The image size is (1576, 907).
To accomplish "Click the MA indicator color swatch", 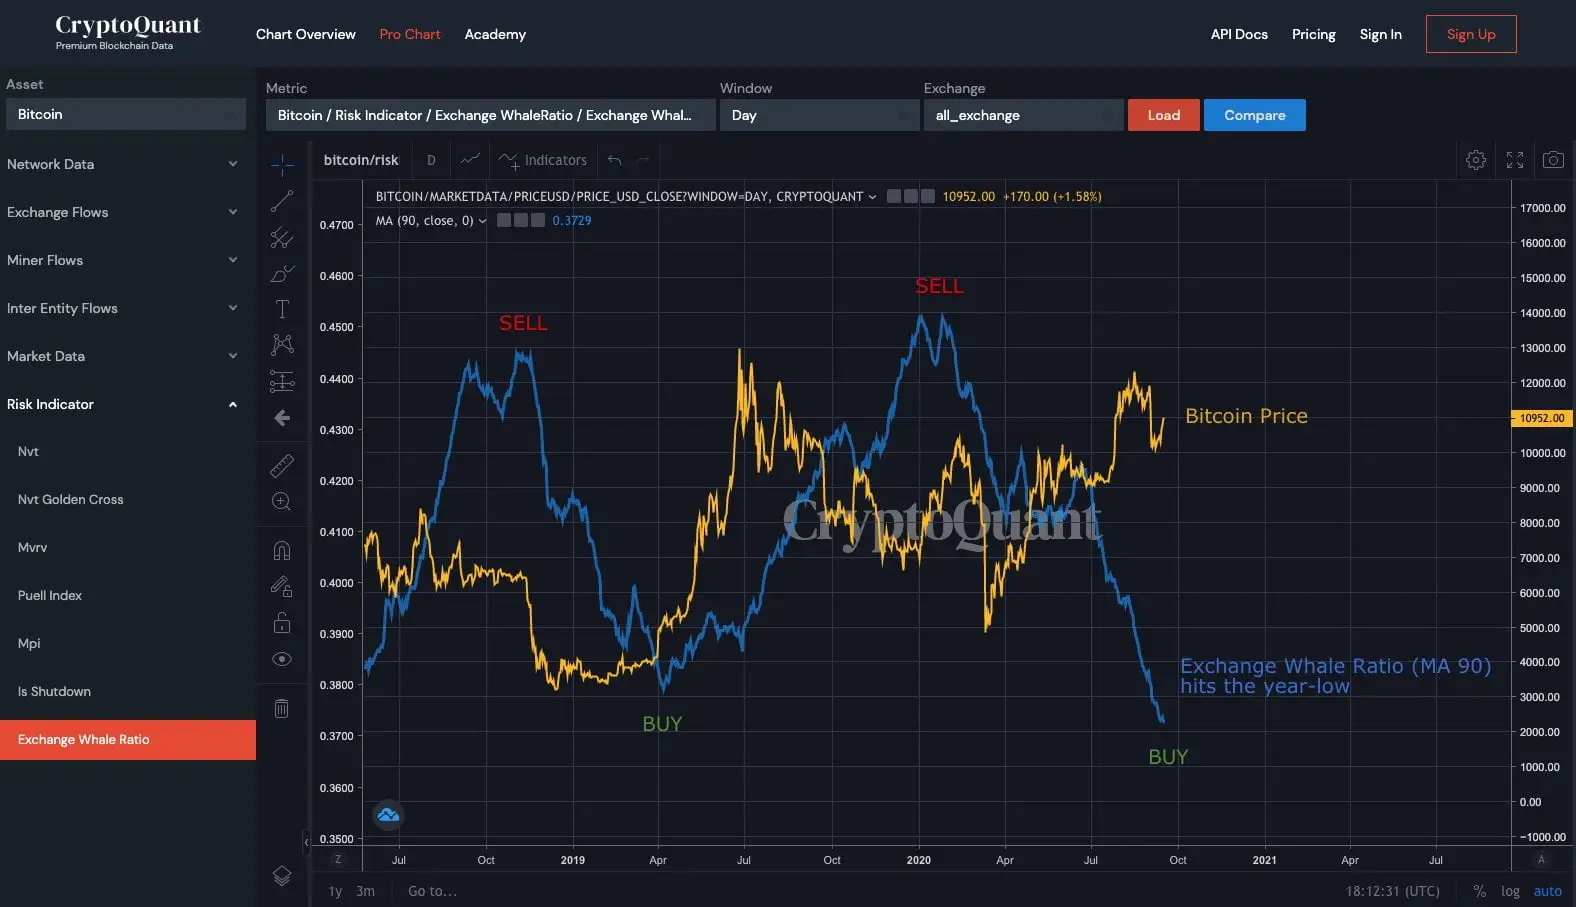I will [504, 221].
